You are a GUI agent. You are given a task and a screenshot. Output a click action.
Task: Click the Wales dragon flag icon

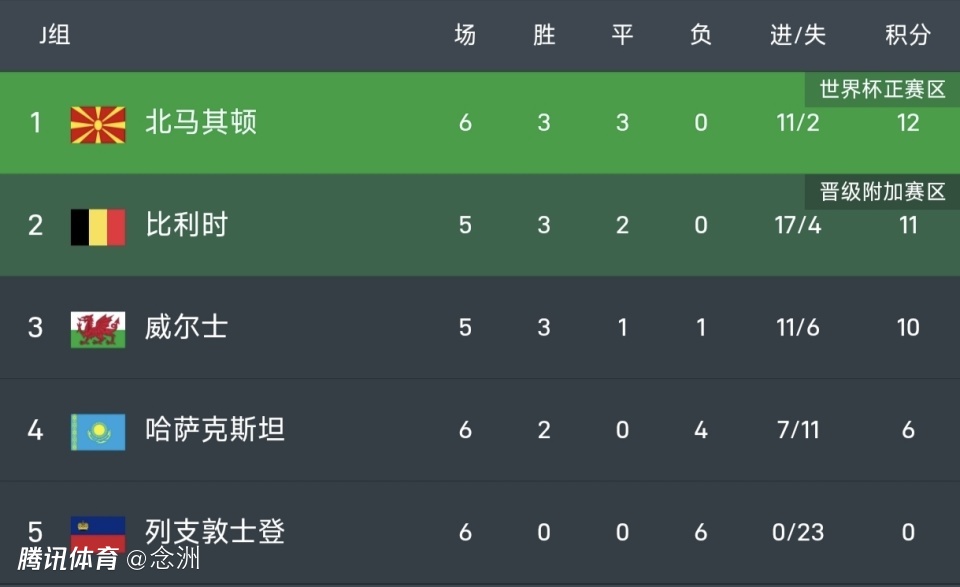[98, 328]
